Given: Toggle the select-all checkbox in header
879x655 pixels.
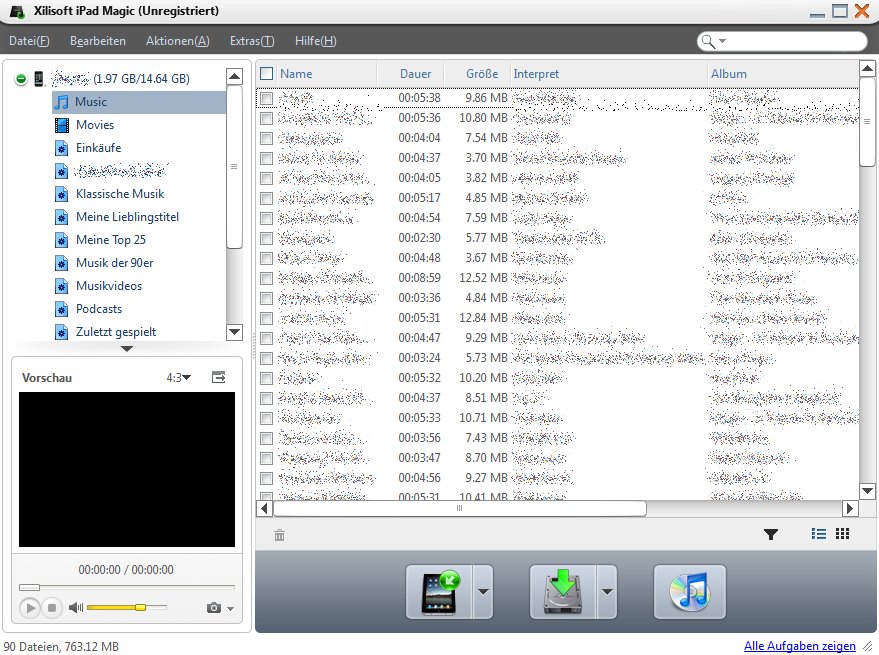Looking at the screenshot, I should click(267, 74).
